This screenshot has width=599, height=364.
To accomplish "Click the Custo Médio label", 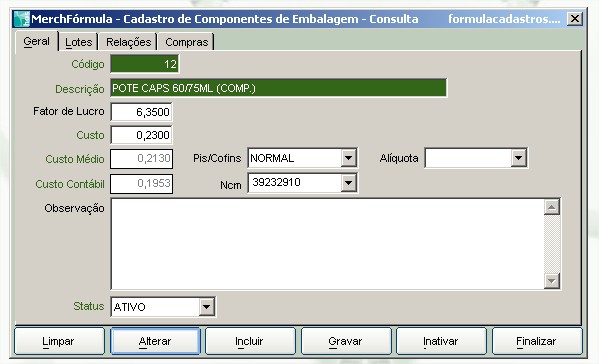I will 75,159.
